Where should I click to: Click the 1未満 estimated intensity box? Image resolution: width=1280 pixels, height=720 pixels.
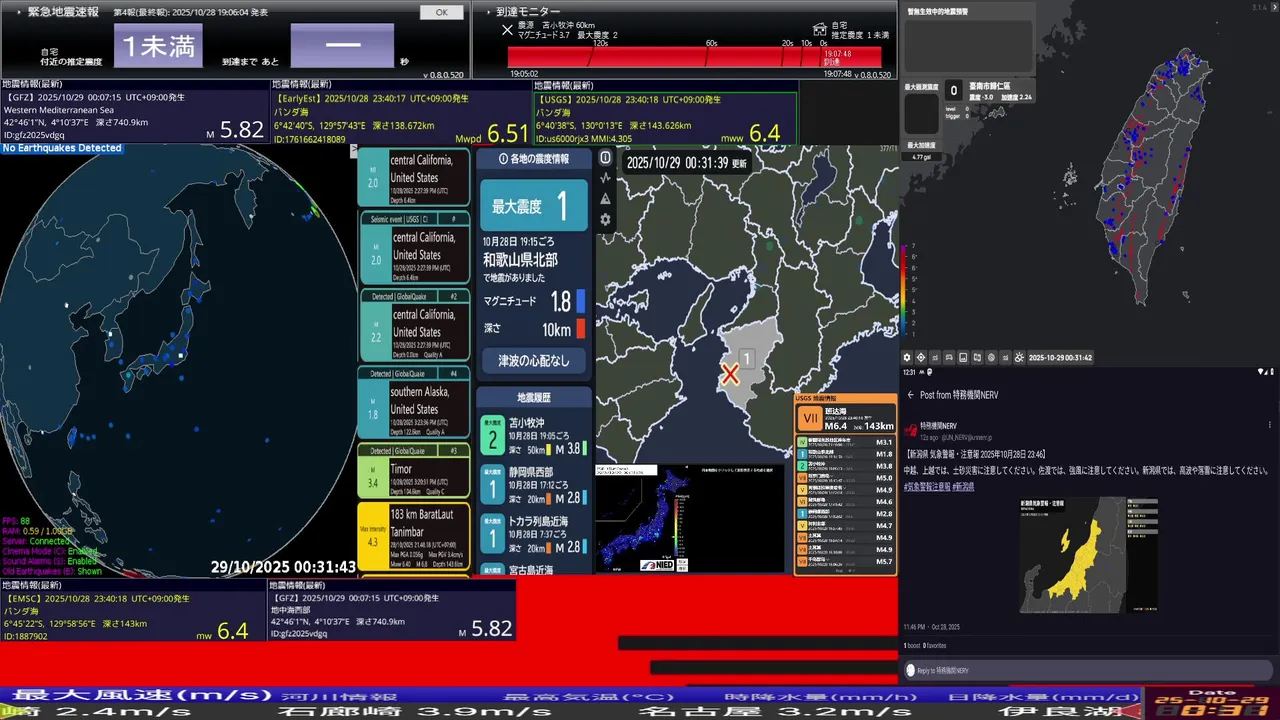pos(158,46)
